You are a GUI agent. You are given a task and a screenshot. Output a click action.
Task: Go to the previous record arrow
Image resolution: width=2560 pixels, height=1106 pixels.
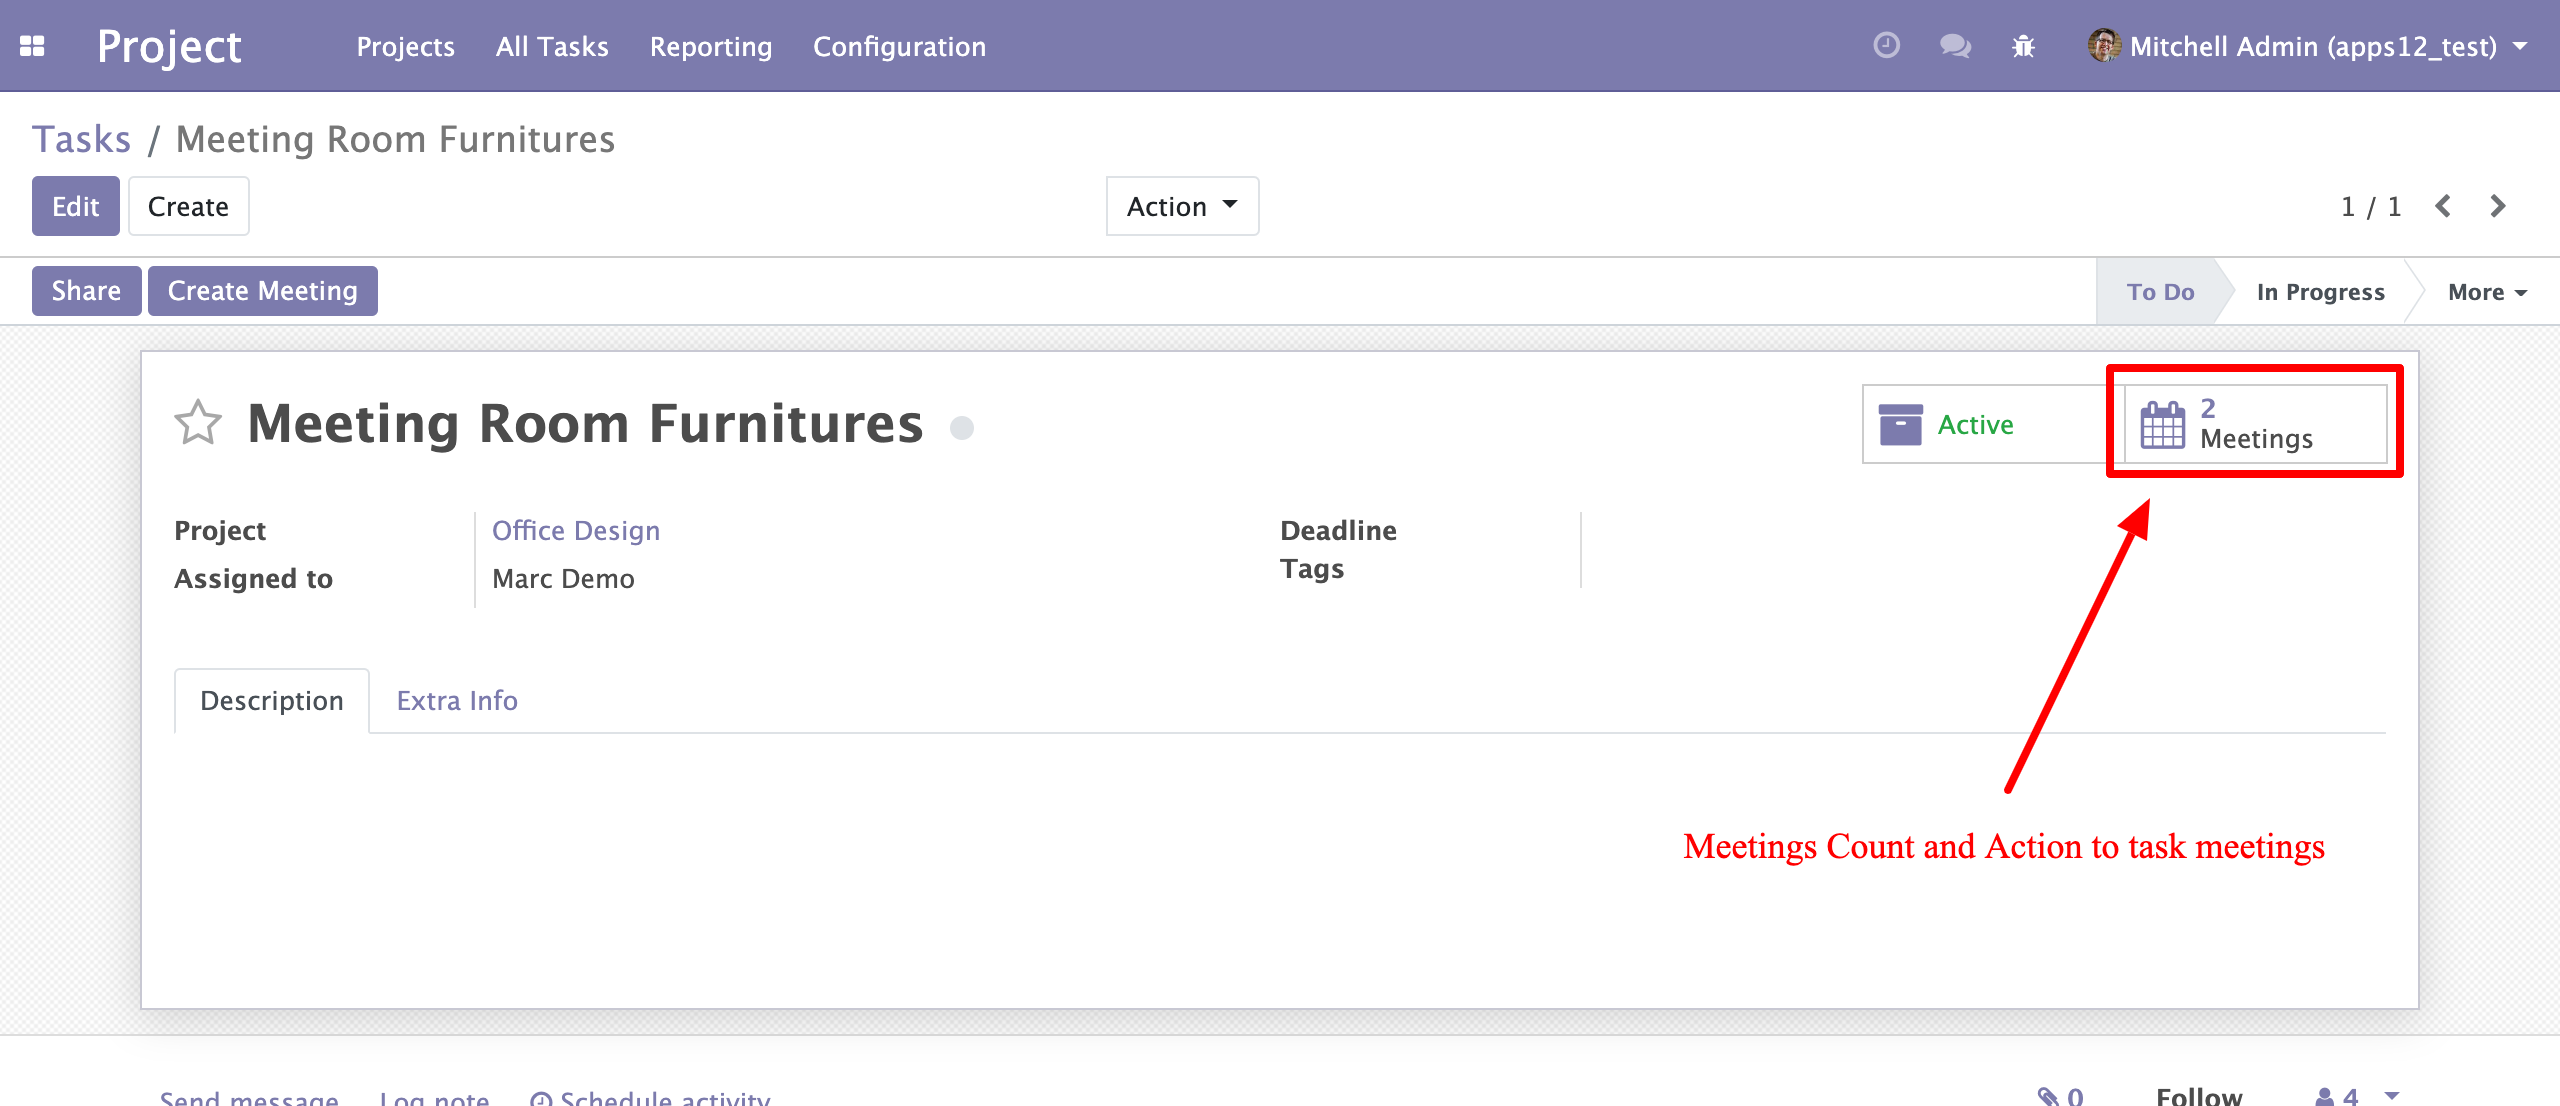pyautogui.click(x=2444, y=206)
